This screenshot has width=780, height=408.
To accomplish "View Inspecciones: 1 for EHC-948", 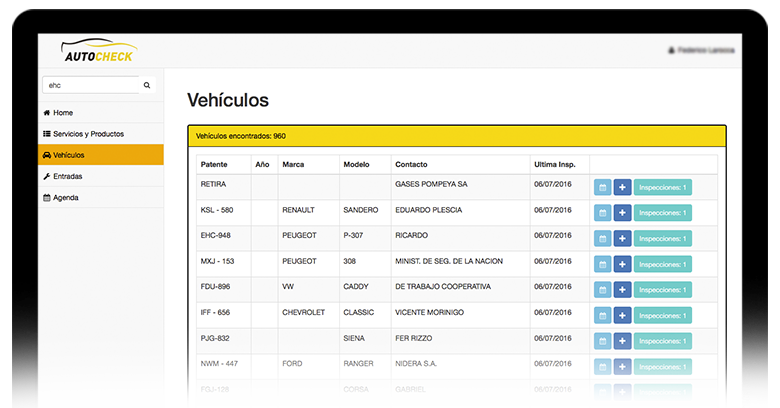I will [x=662, y=238].
